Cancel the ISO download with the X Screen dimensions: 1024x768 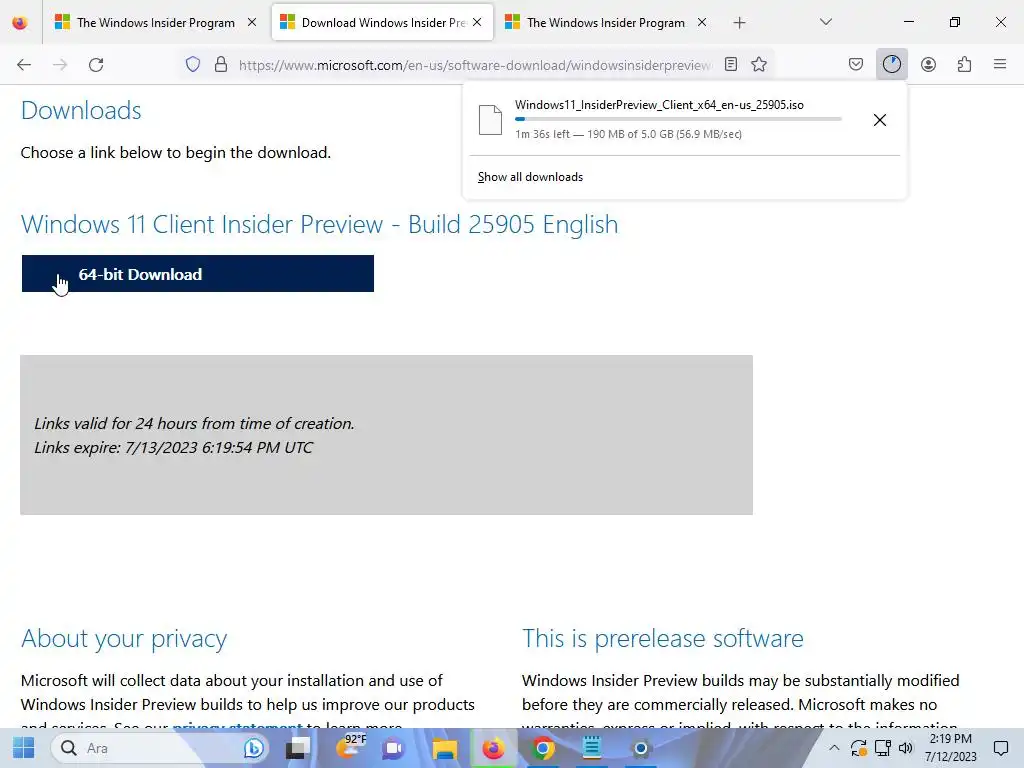880,120
